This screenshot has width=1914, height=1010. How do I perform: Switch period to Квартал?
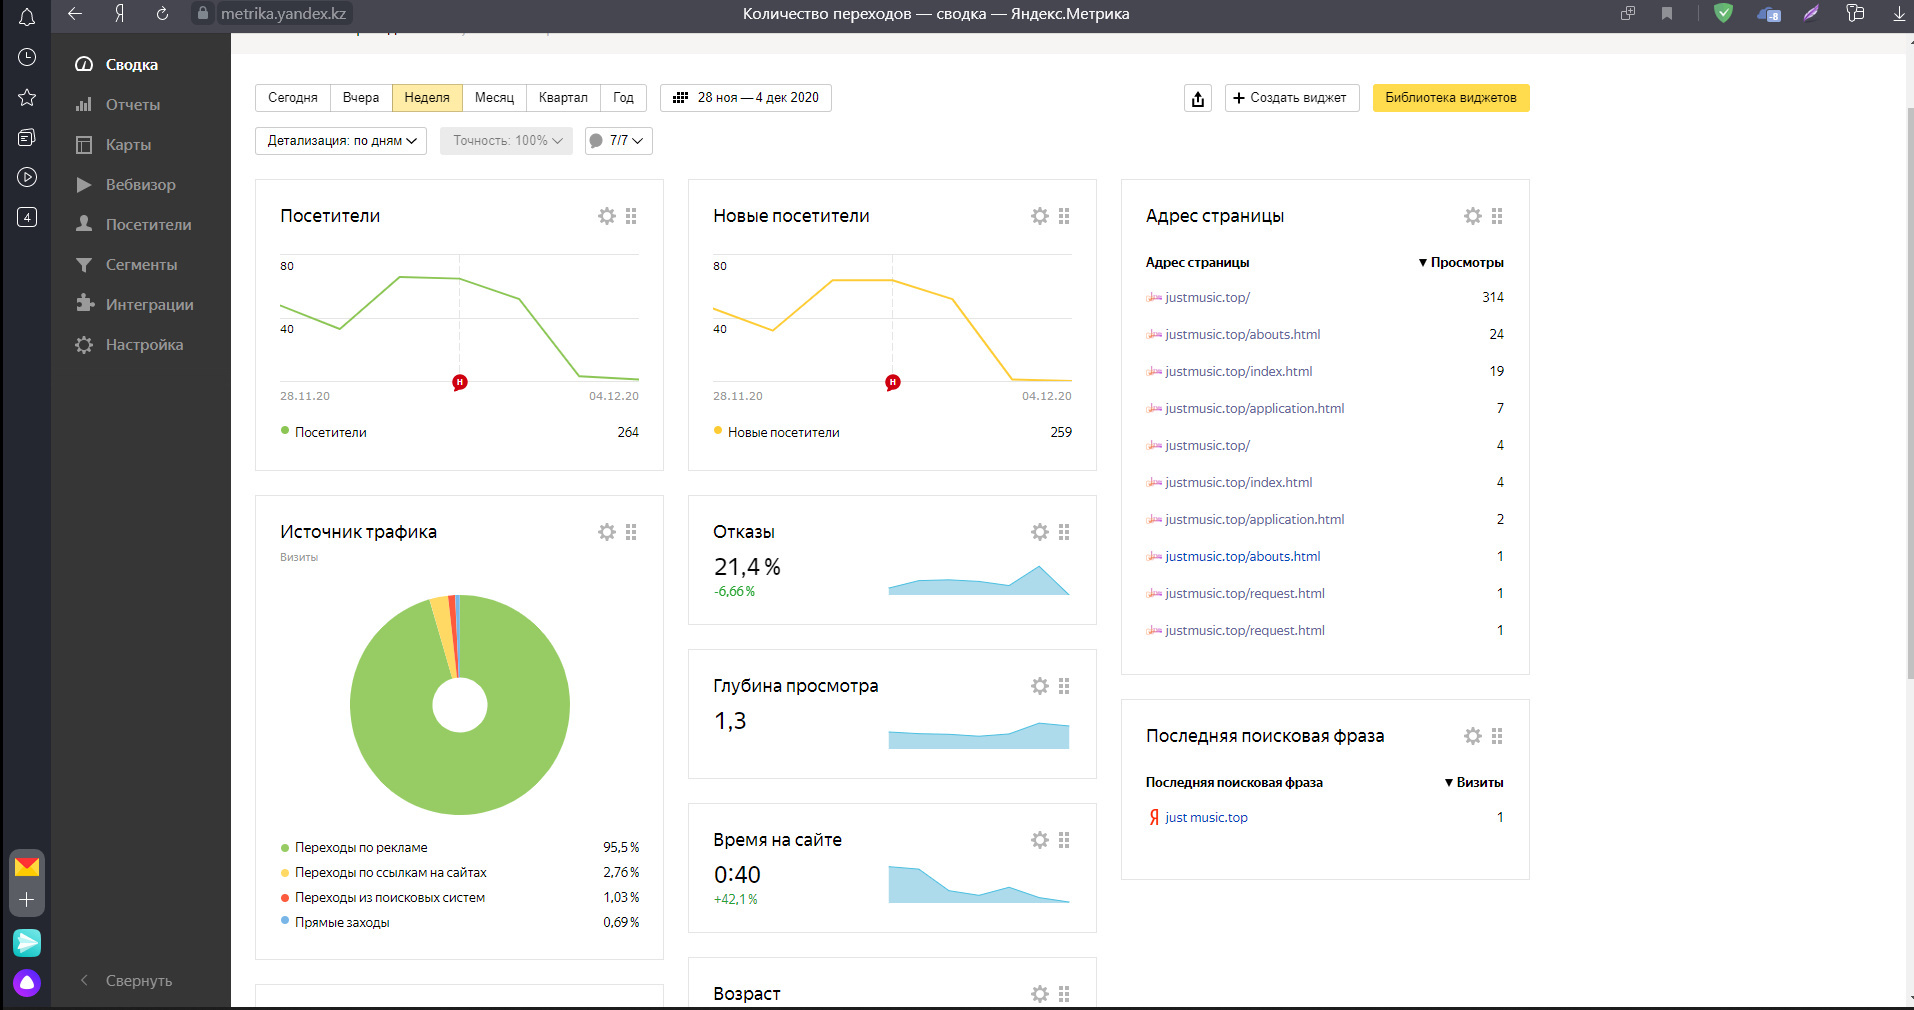[563, 98]
